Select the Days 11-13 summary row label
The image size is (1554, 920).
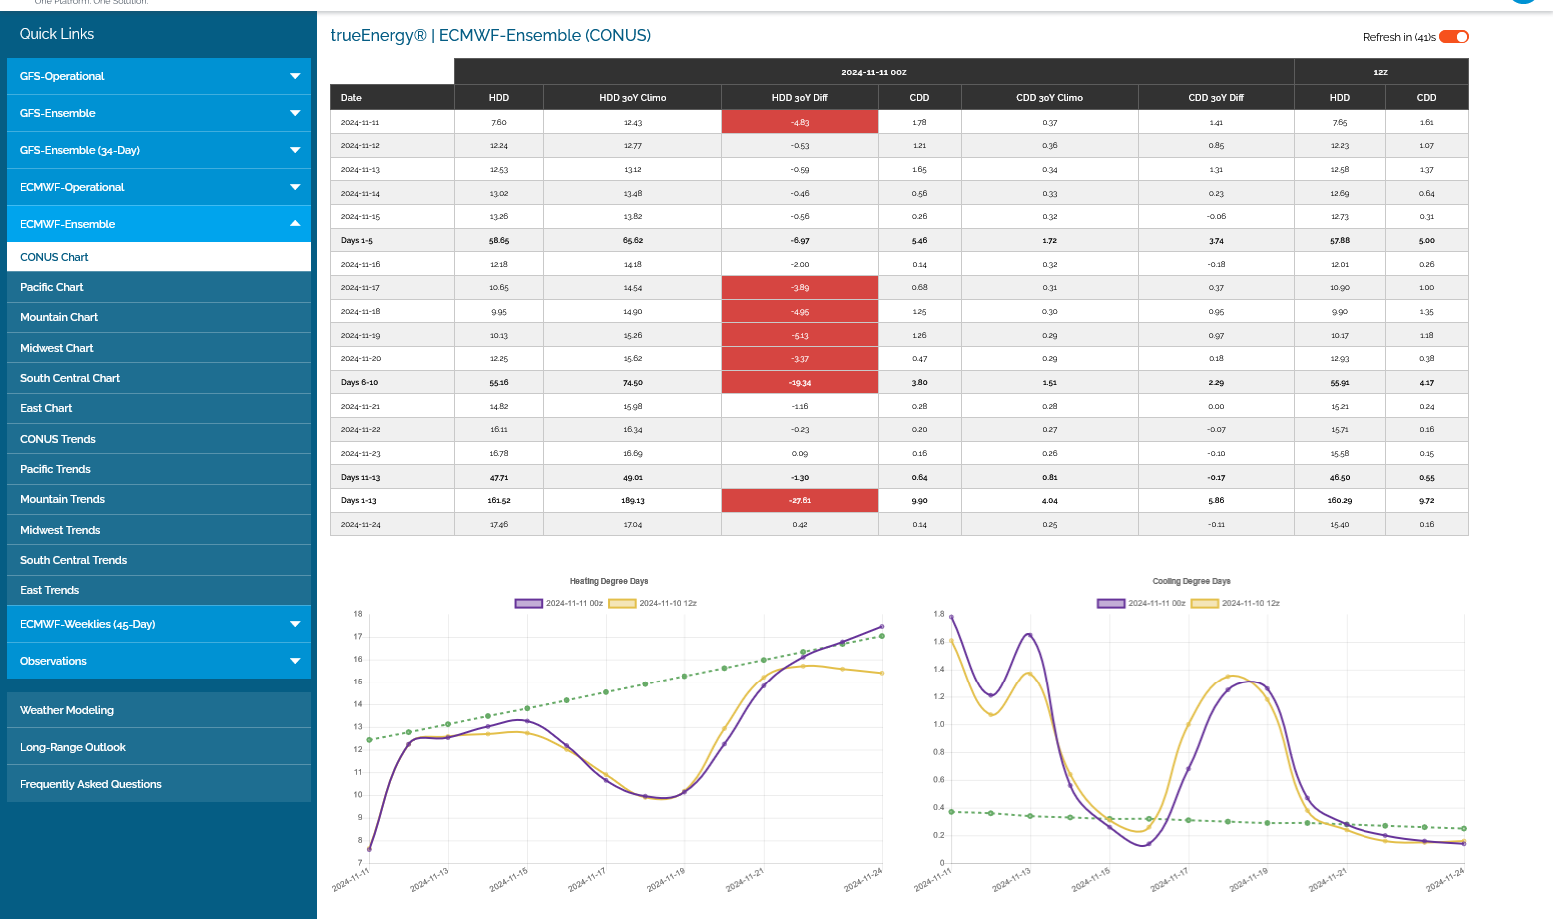(392, 477)
